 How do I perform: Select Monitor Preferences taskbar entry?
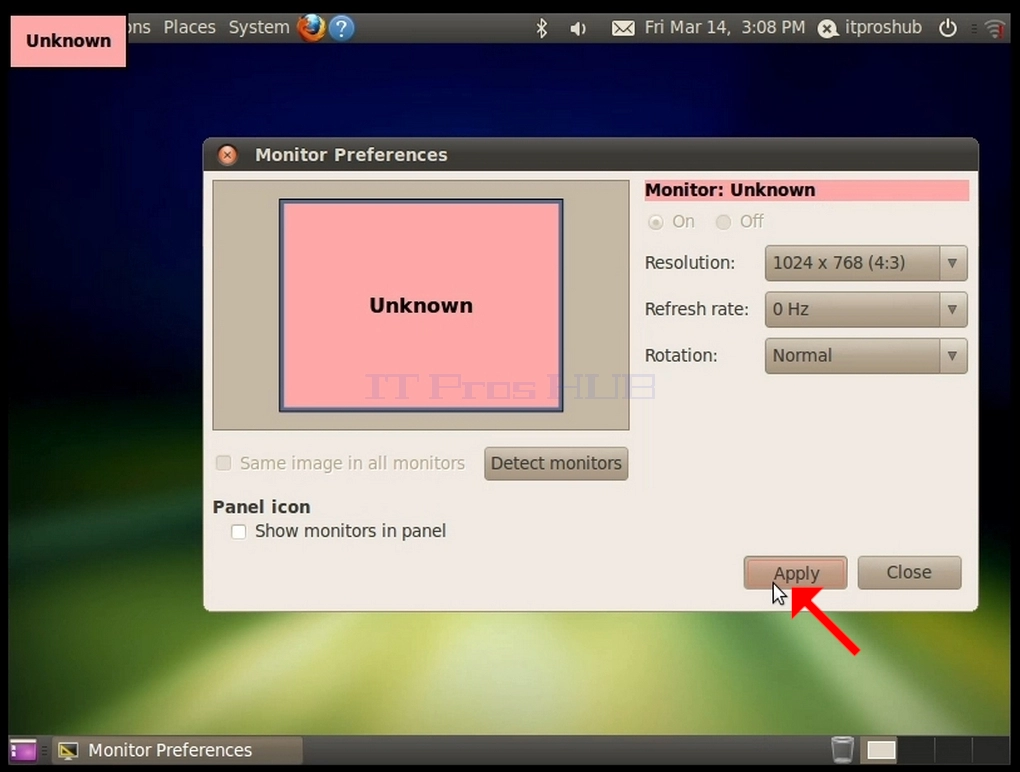pos(178,751)
